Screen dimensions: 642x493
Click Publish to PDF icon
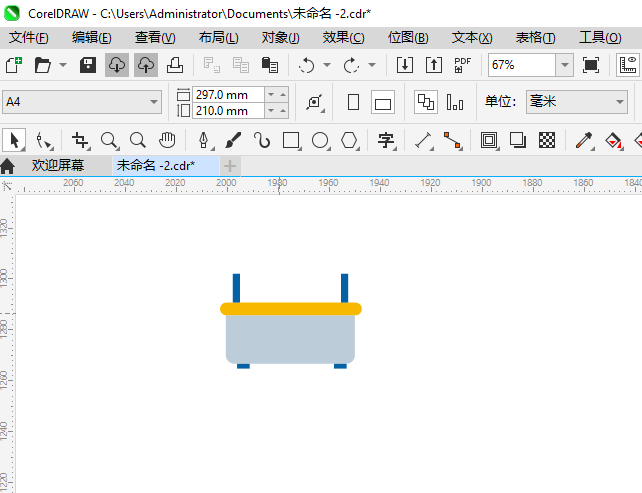point(463,65)
